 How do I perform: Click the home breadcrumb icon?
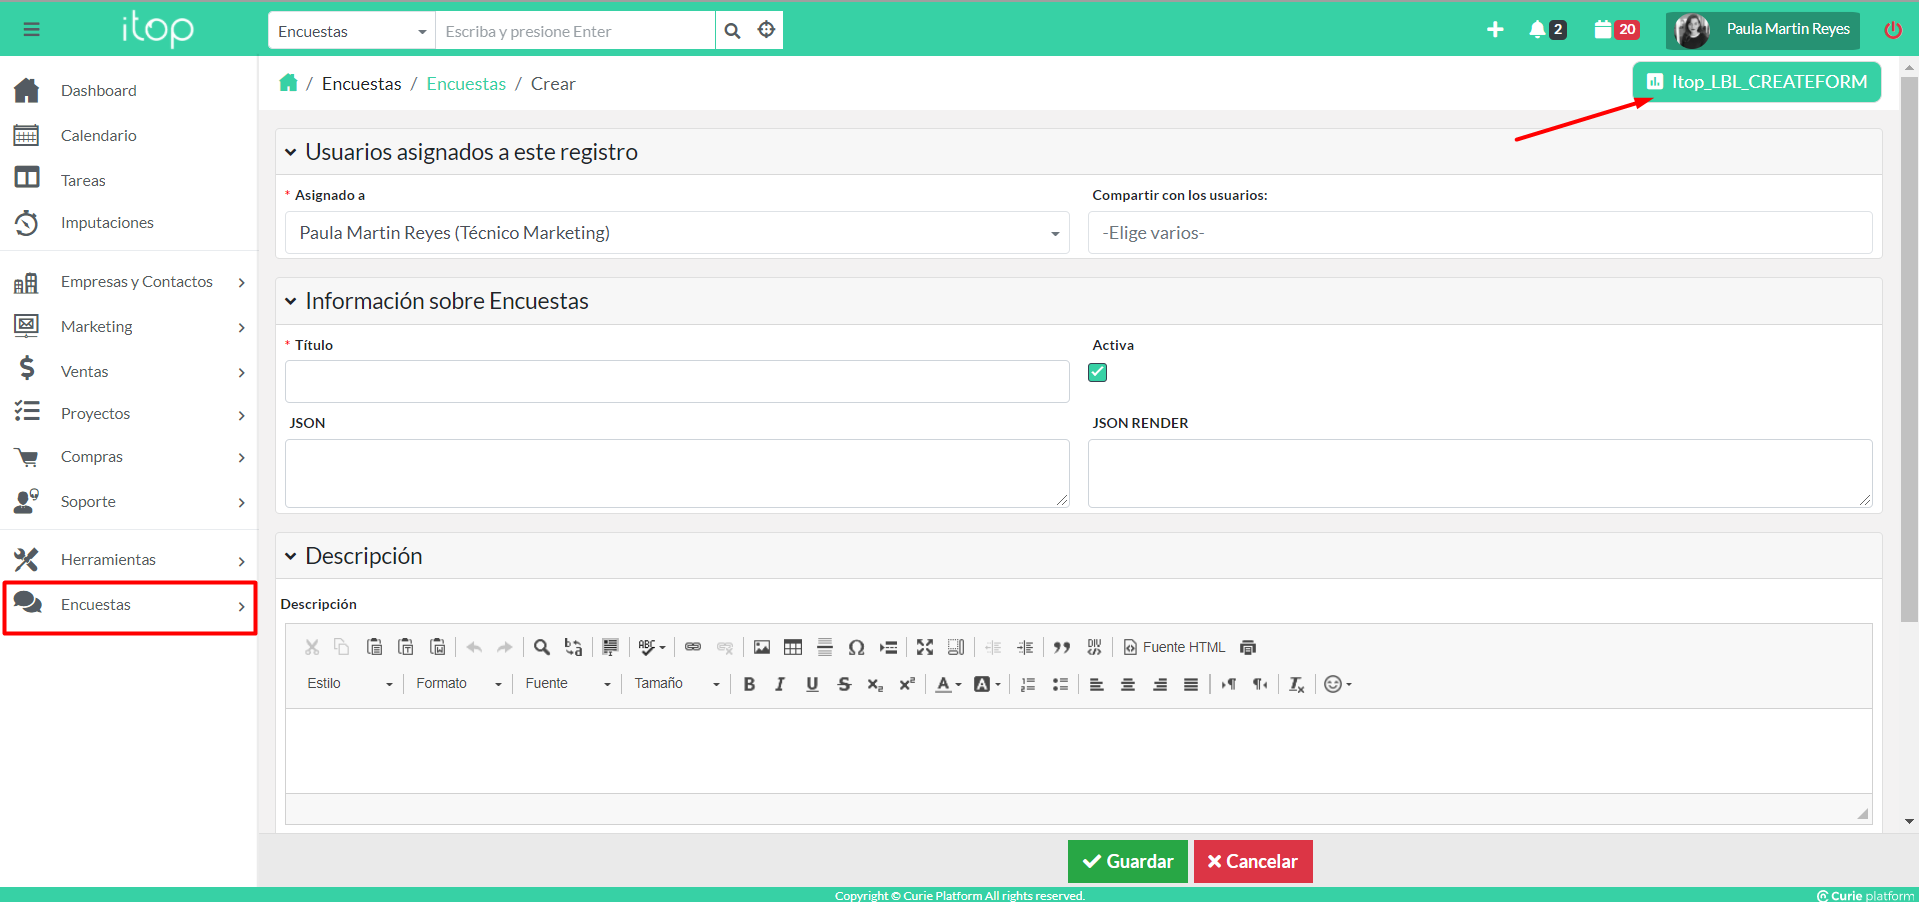(288, 83)
